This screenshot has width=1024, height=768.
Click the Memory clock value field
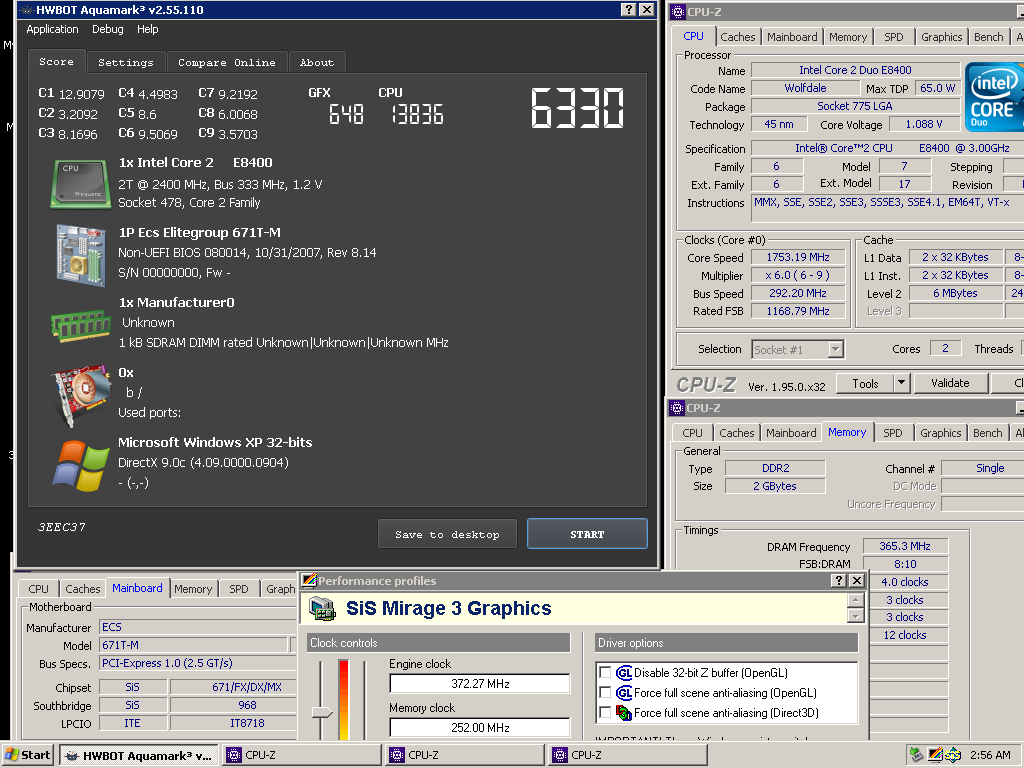point(480,727)
